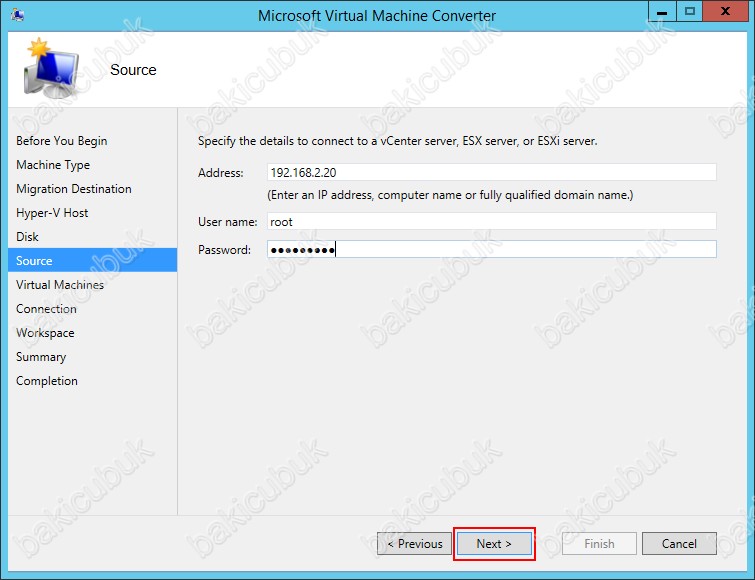Maximize the Virtual Machine Converter window
This screenshot has height=580, width=755.
(x=690, y=11)
